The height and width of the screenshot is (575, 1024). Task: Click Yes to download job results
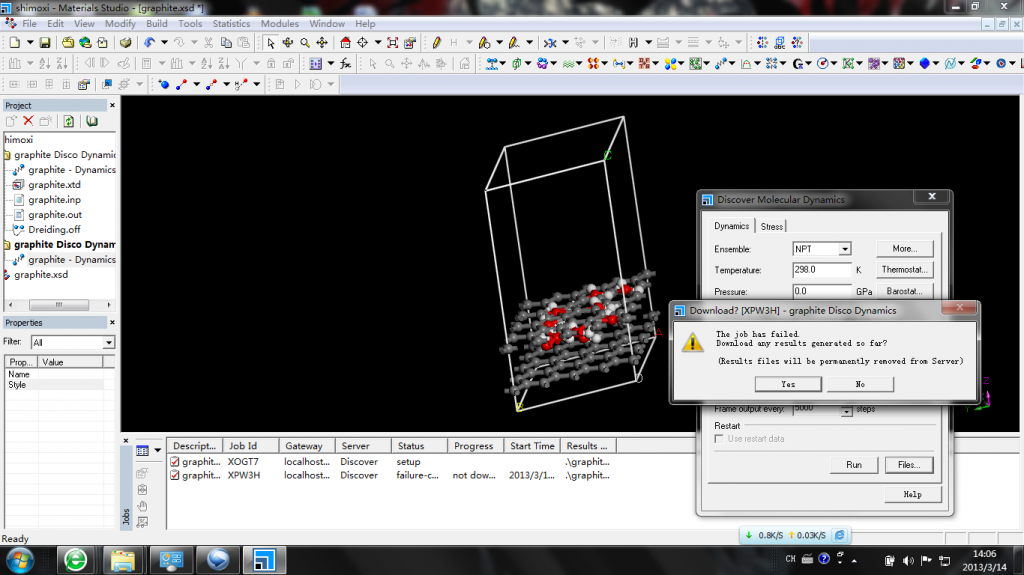point(788,384)
